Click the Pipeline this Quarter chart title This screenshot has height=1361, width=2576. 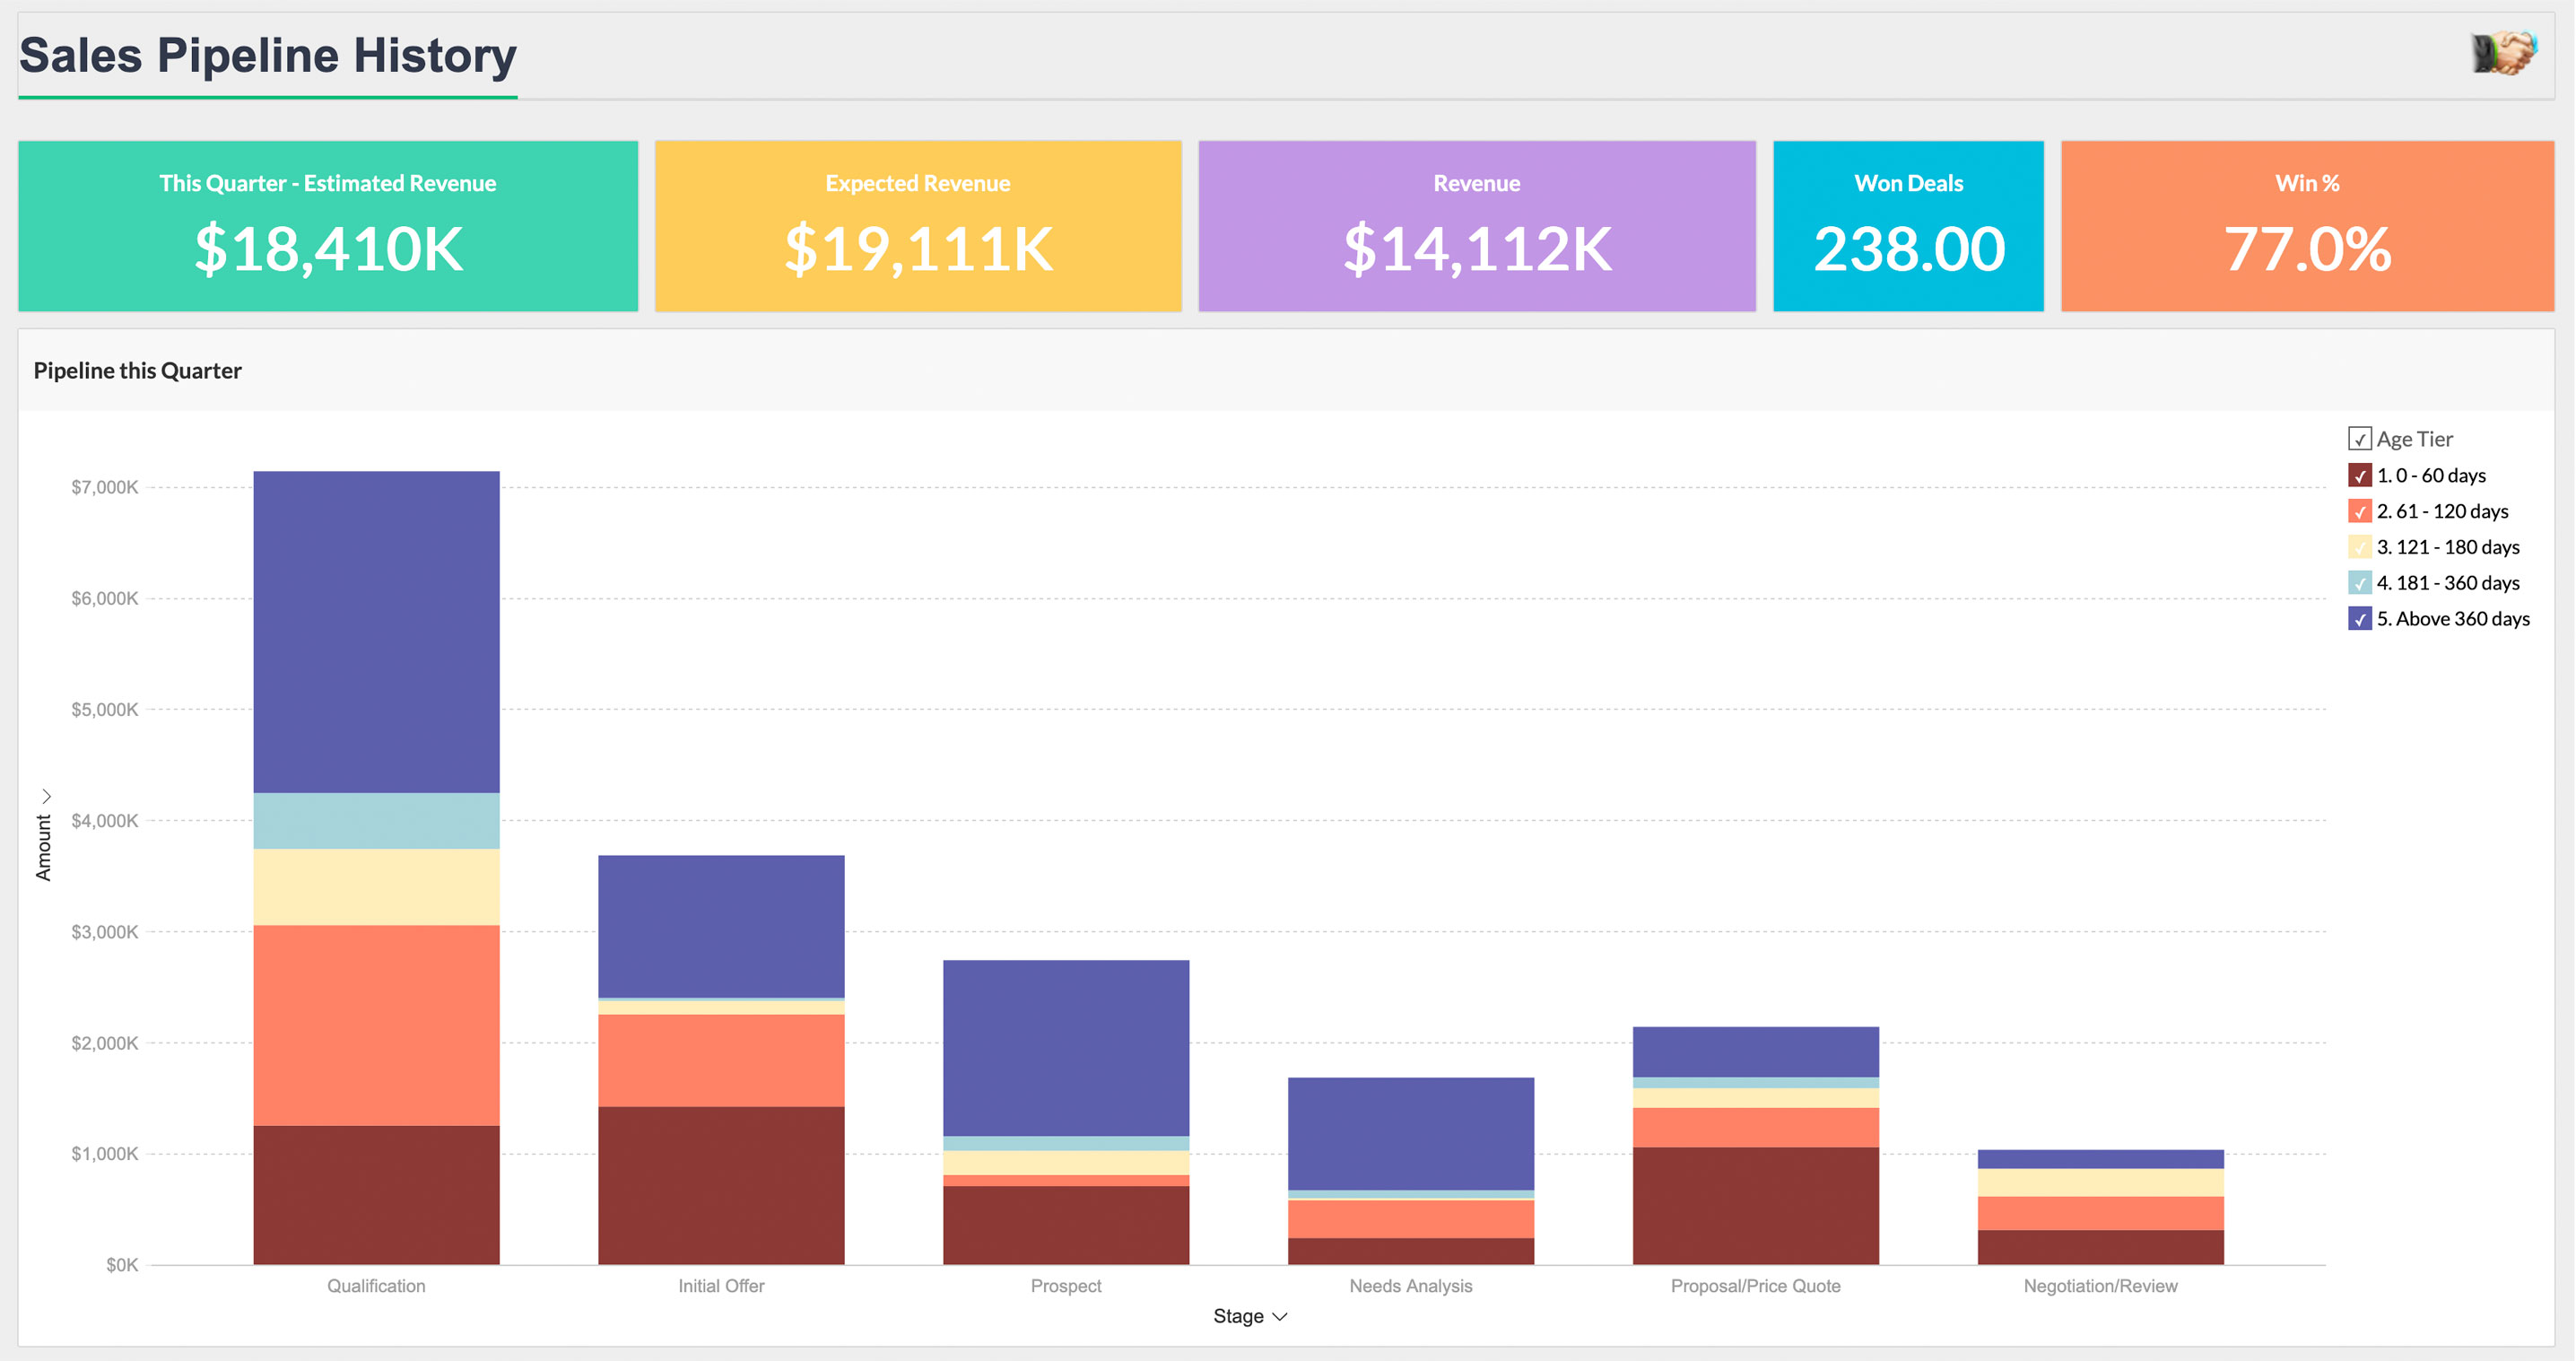pyautogui.click(x=138, y=371)
